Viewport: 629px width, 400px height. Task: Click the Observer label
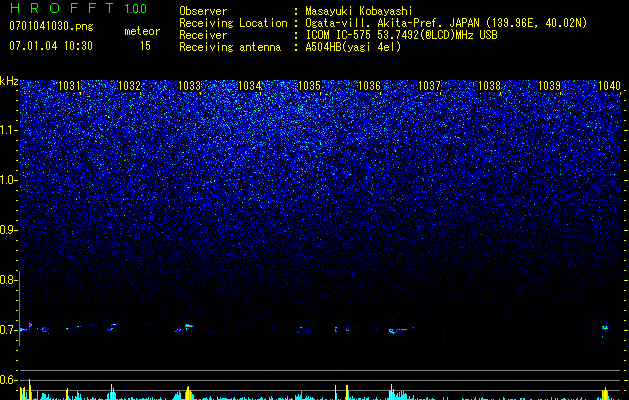203,11
